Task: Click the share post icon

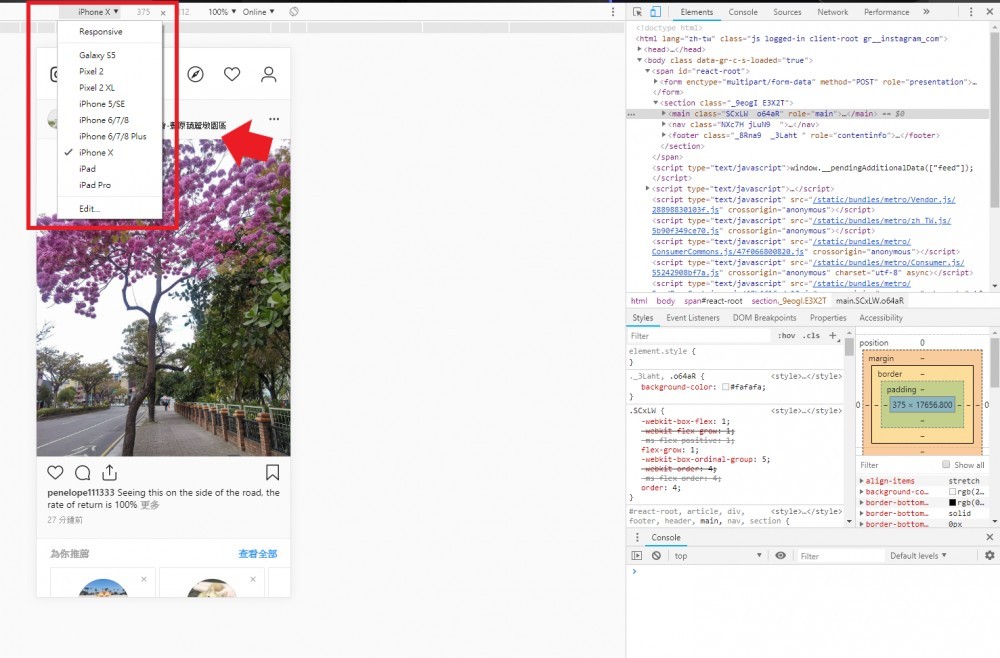Action: pyautogui.click(x=110, y=472)
